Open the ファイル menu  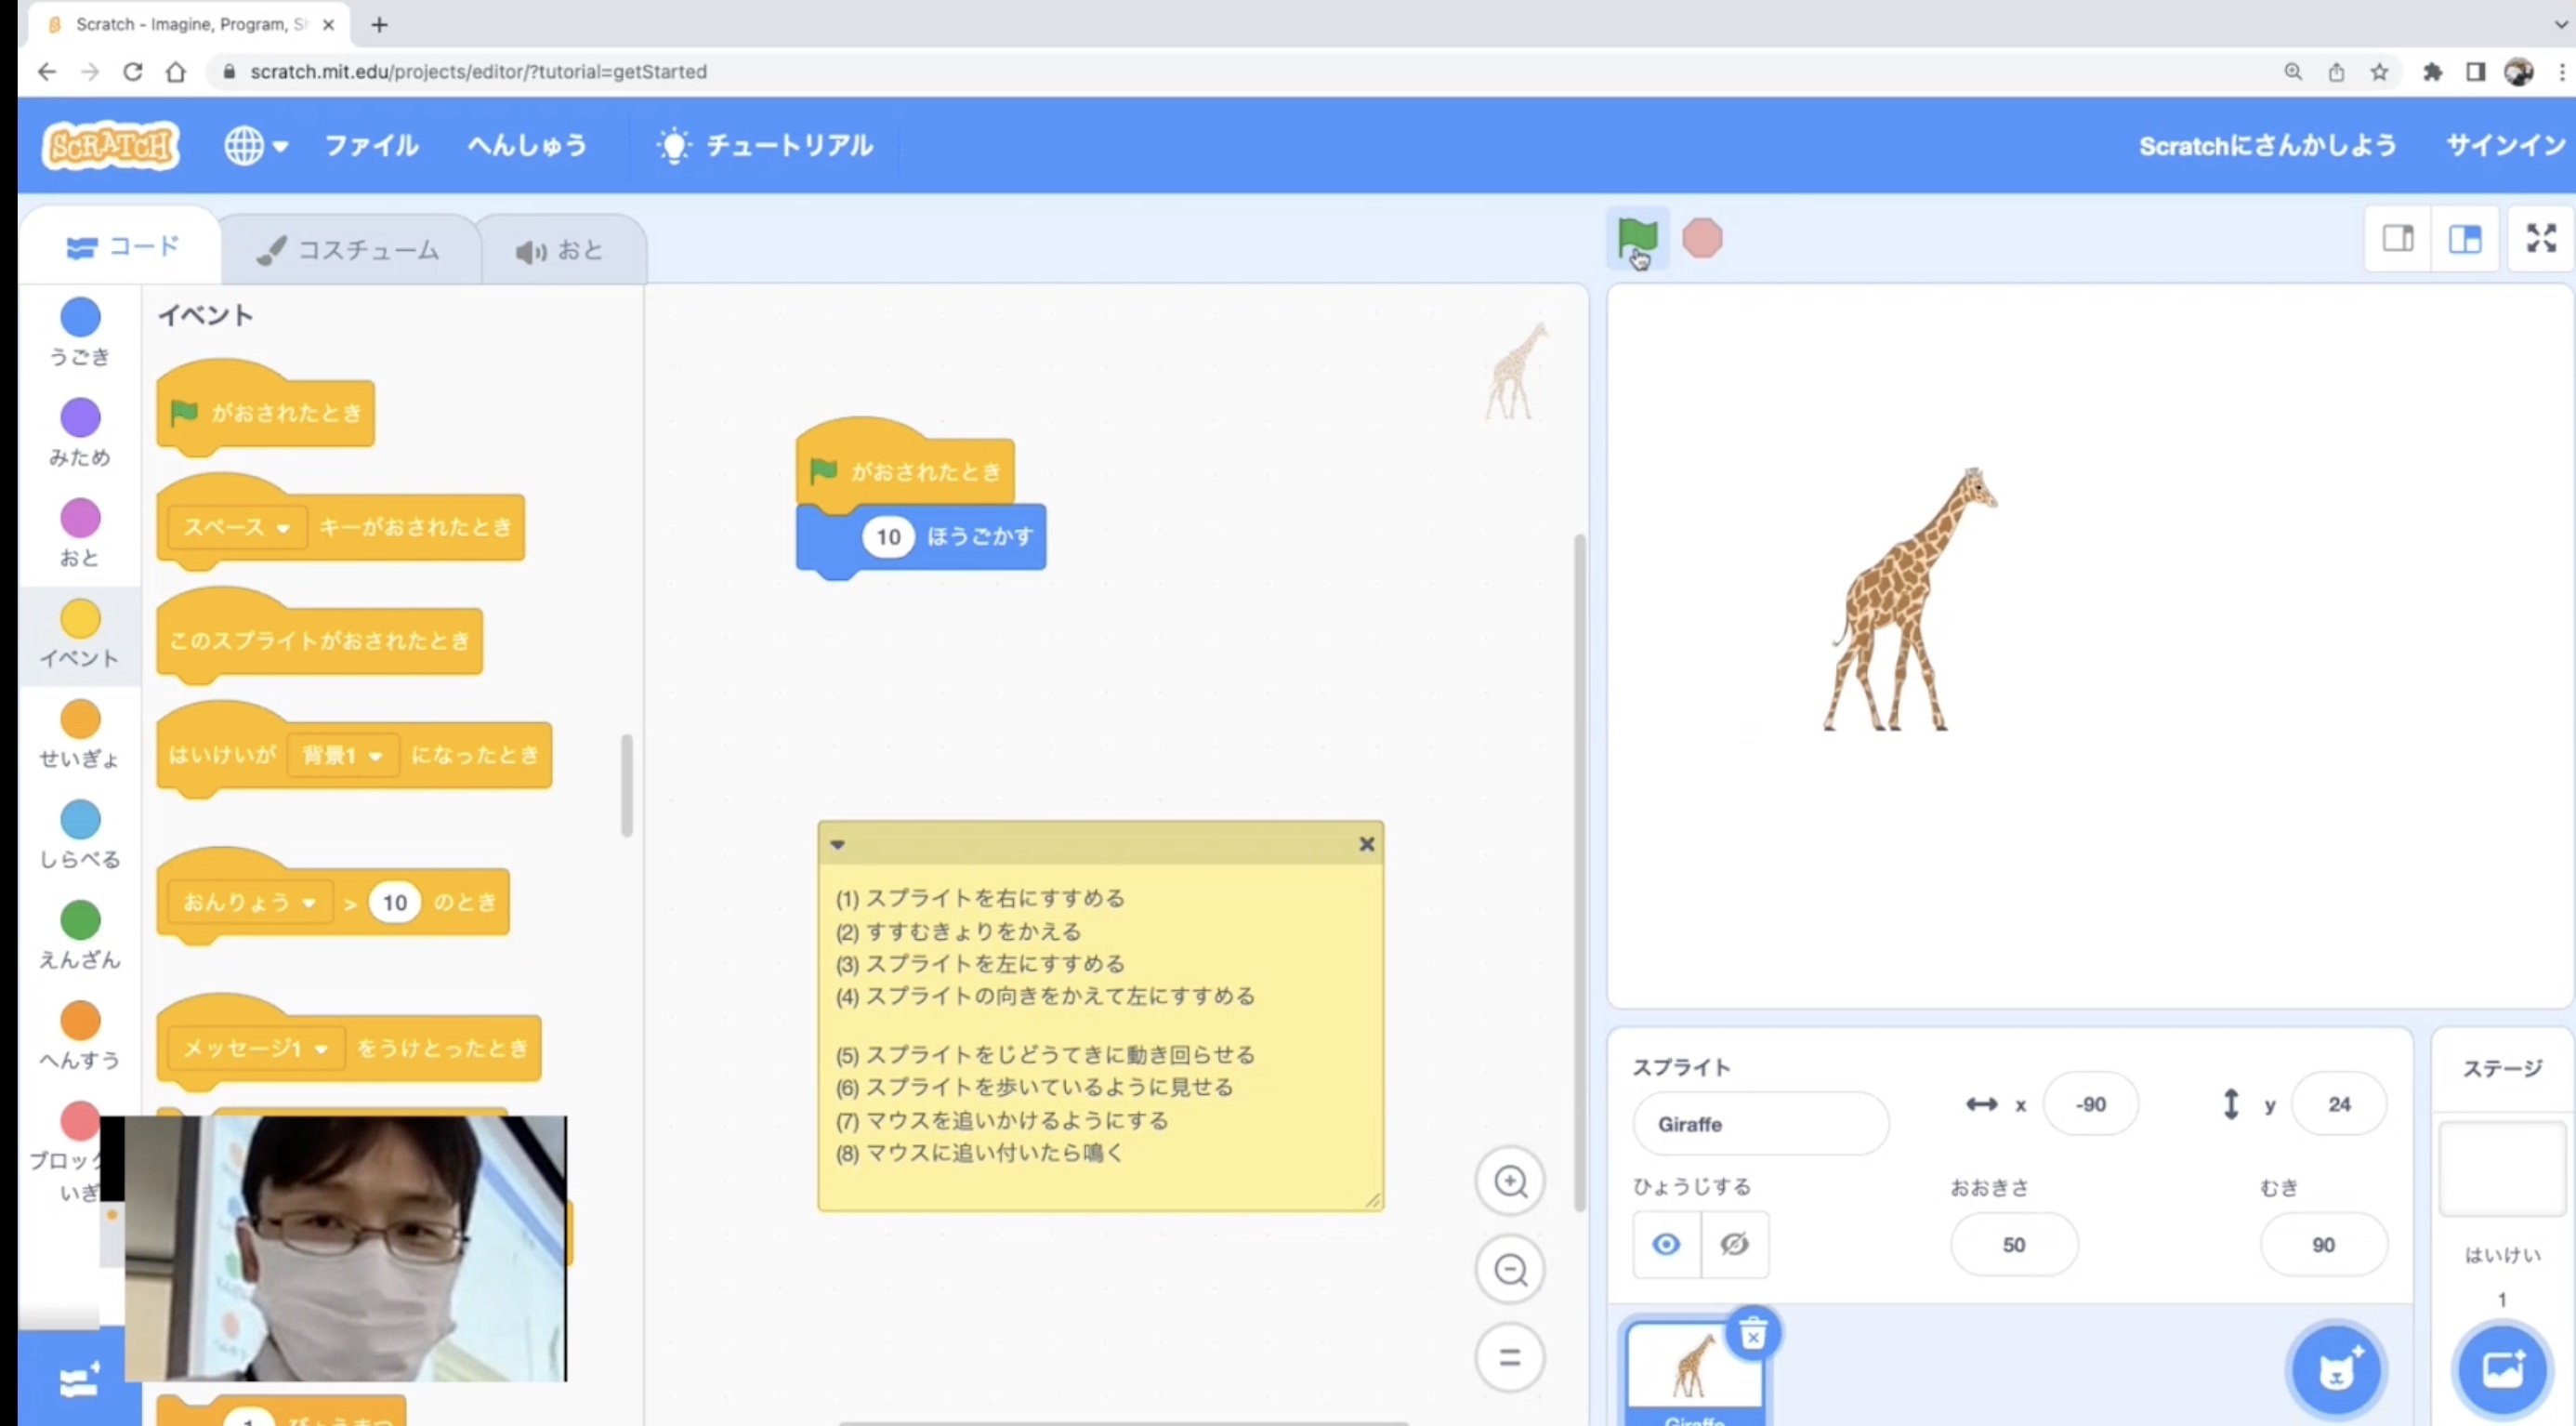(x=371, y=146)
